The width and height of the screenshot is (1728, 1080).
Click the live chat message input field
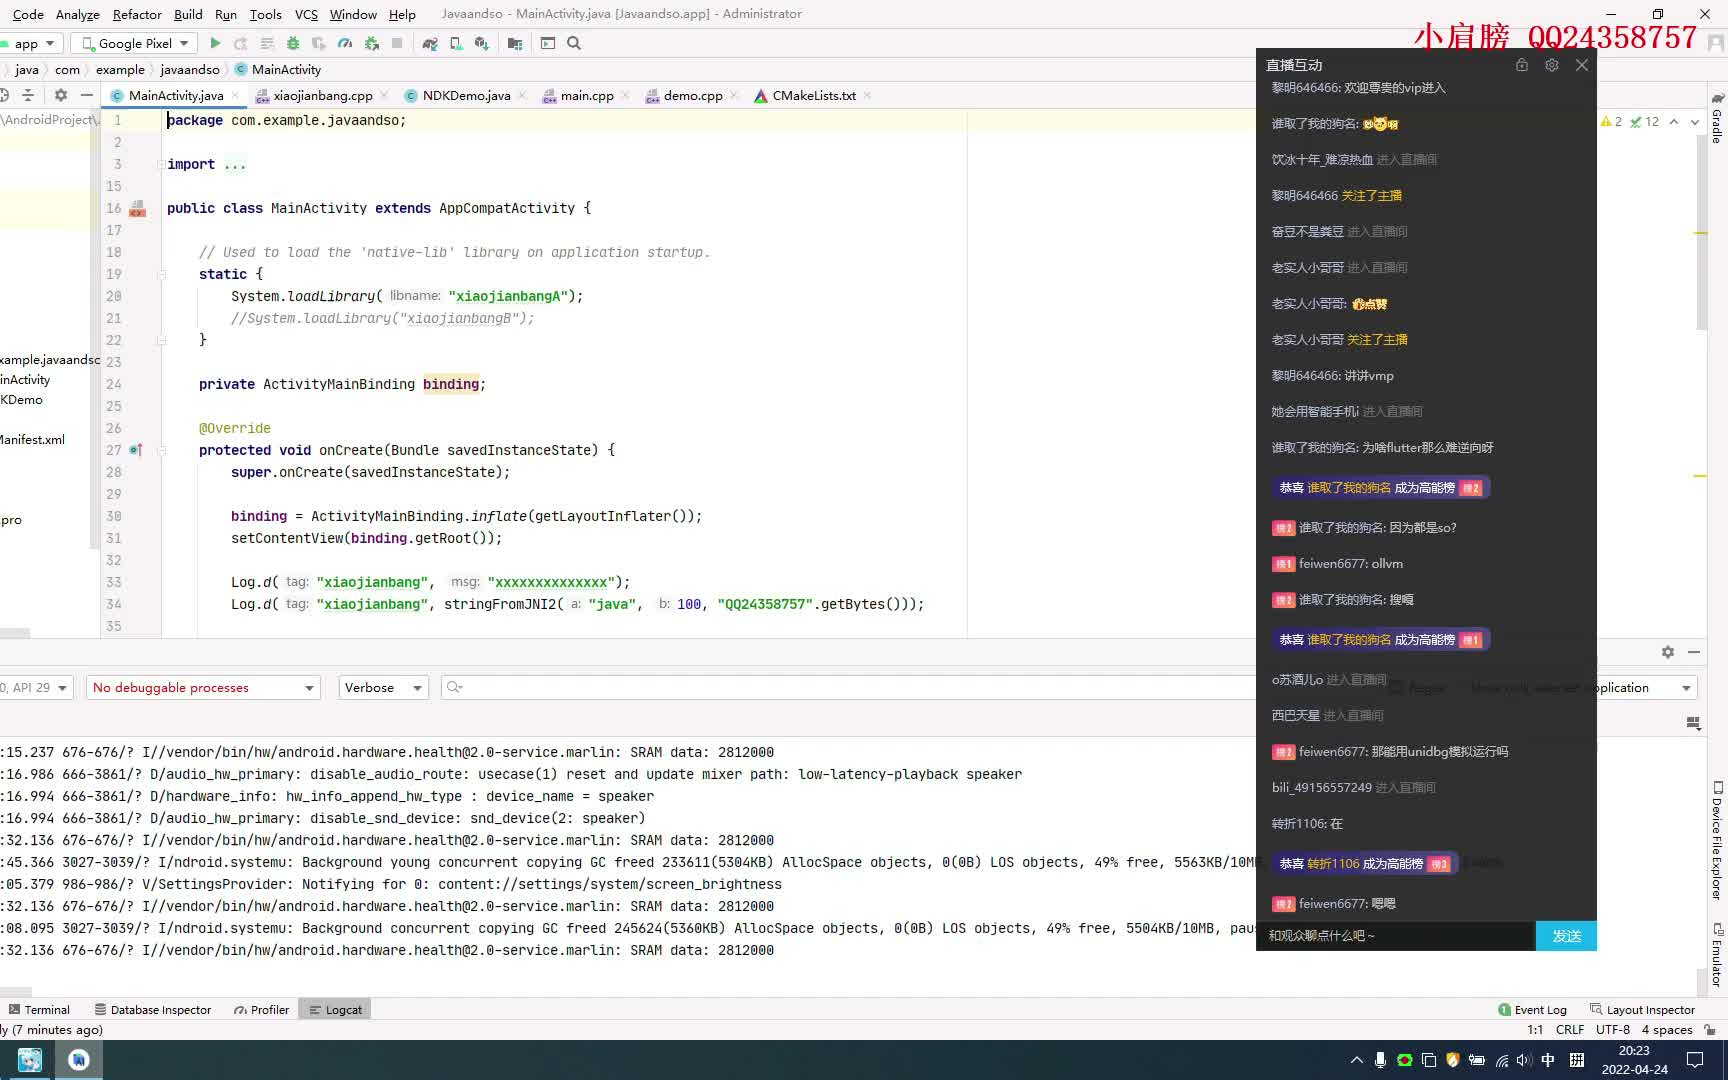click(1396, 936)
